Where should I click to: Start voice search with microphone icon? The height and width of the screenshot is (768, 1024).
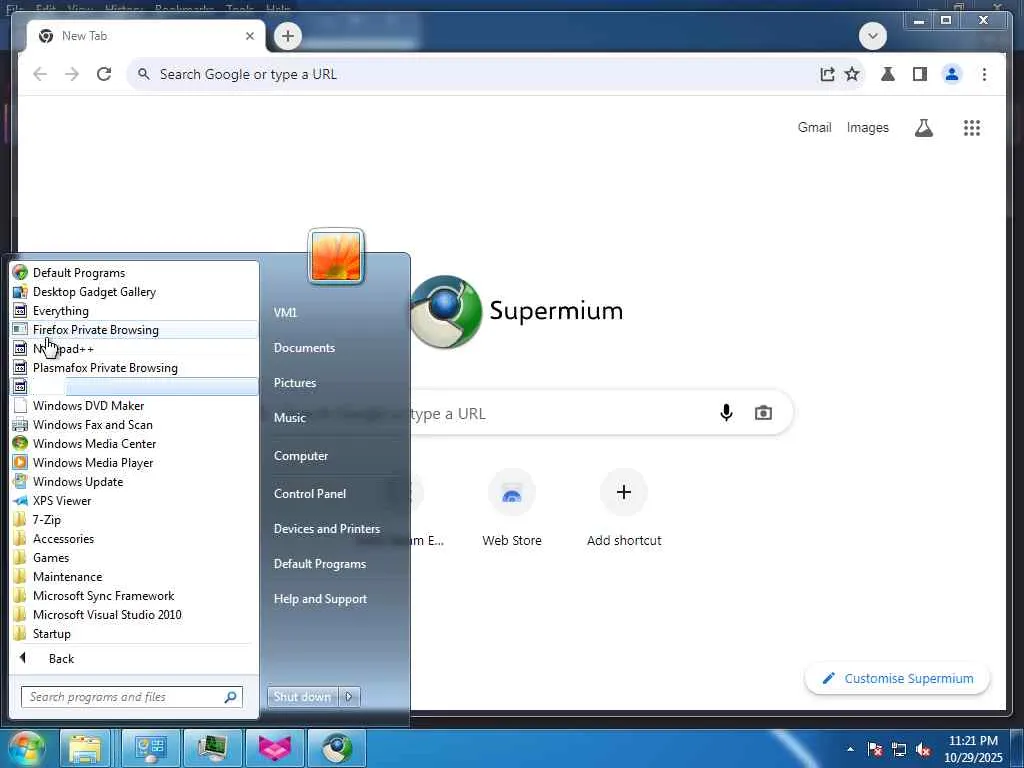(726, 413)
